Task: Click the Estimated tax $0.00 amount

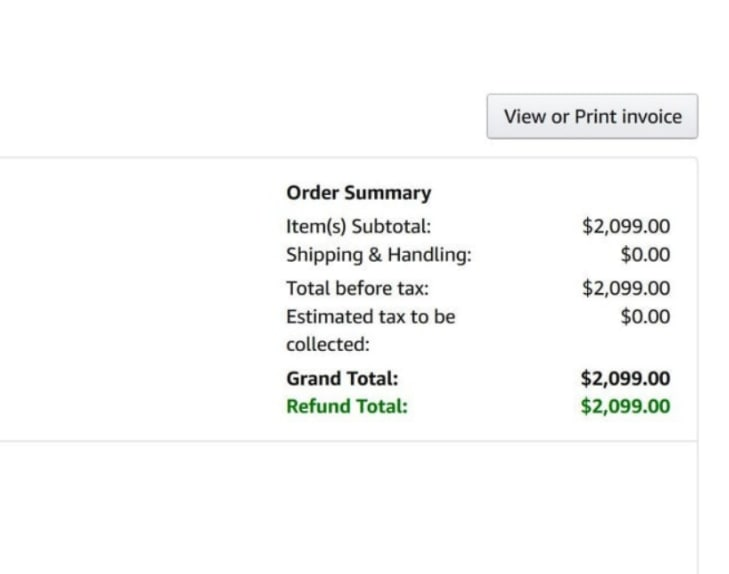Action: click(x=645, y=317)
